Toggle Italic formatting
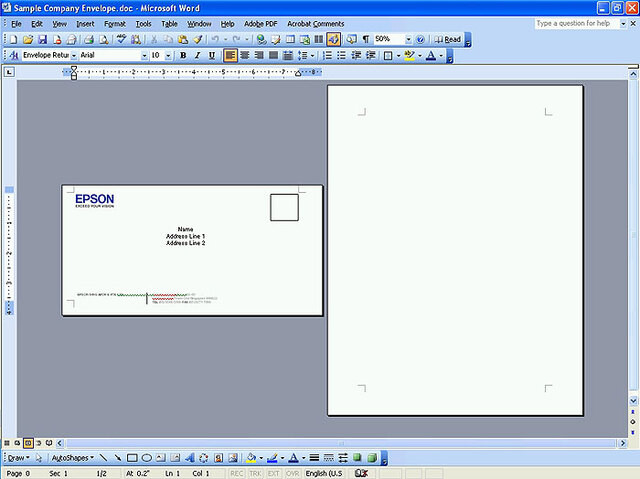Image resolution: width=640 pixels, height=479 pixels. point(198,55)
